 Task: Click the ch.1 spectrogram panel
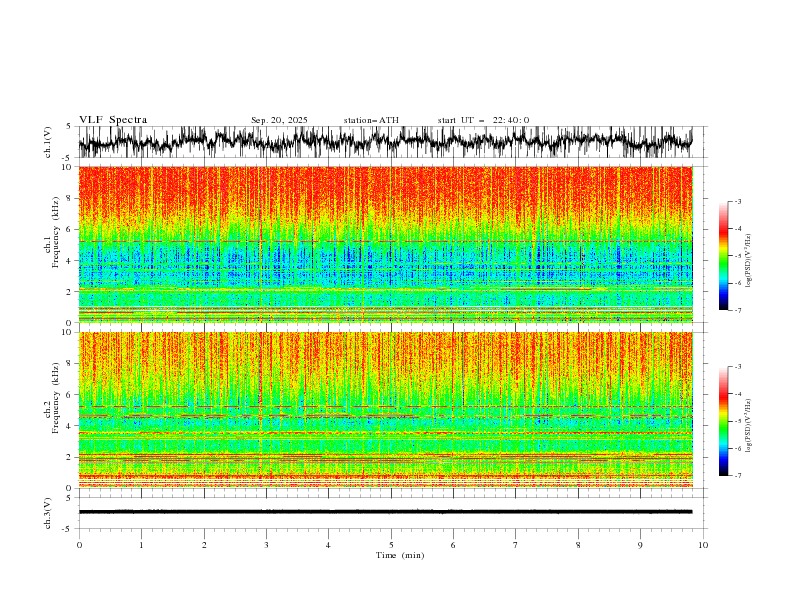pos(386,244)
